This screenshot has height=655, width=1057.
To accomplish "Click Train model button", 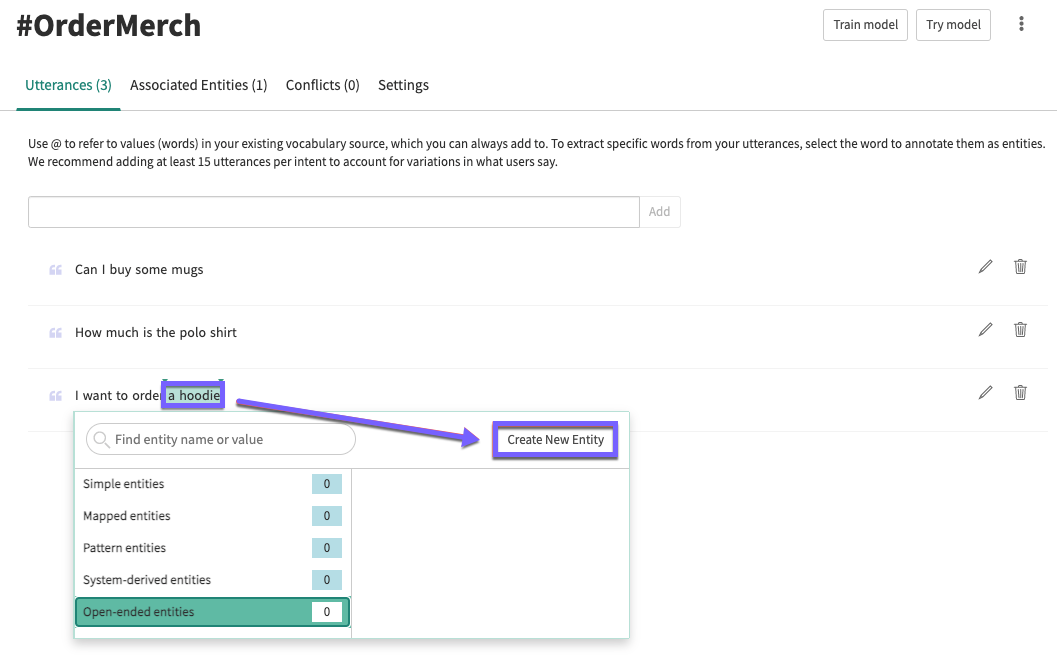I will coord(866,25).
